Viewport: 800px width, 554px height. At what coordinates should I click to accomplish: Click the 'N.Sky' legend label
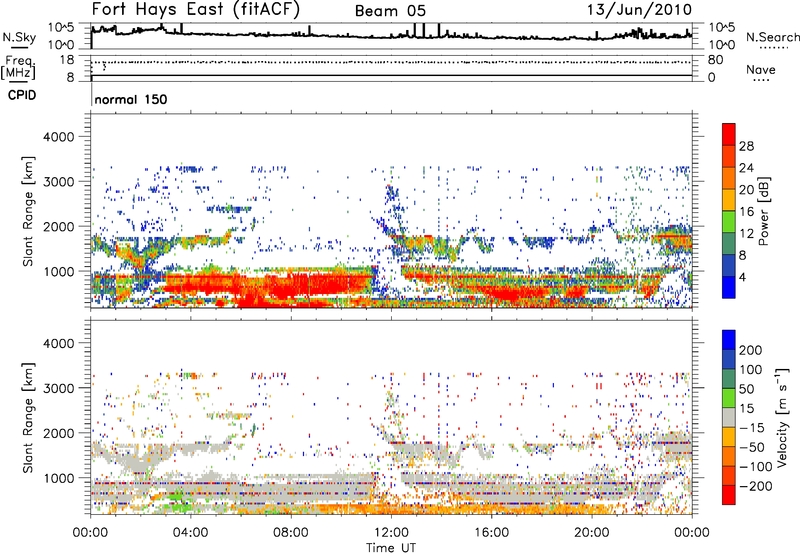point(19,37)
